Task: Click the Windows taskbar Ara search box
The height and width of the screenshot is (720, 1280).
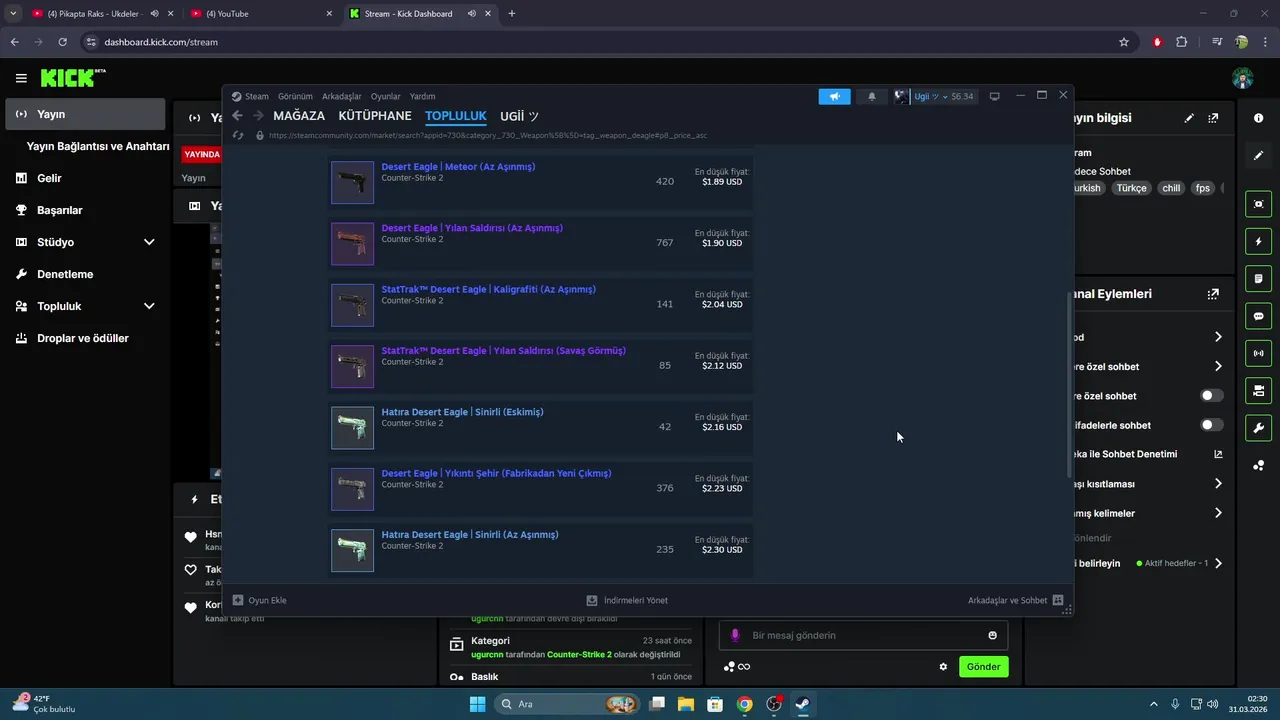Action: [567, 704]
